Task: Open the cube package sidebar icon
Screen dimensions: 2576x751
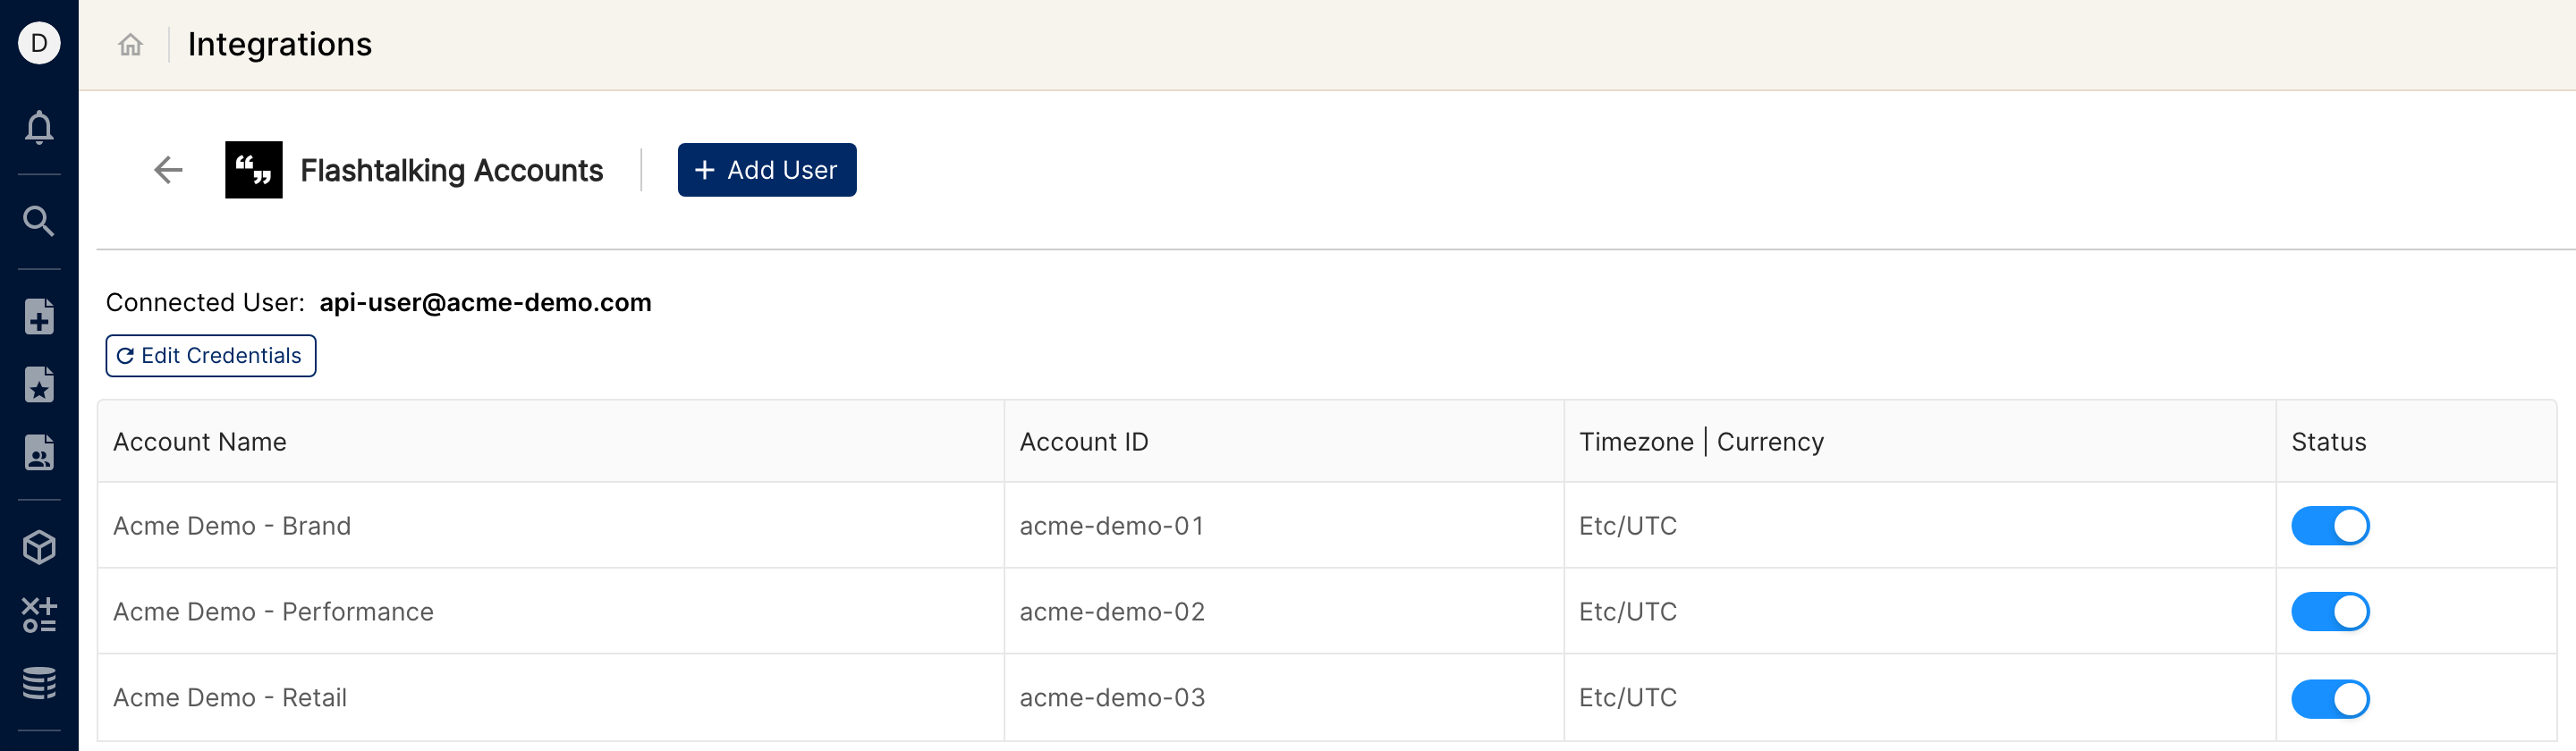Action: pos(39,547)
